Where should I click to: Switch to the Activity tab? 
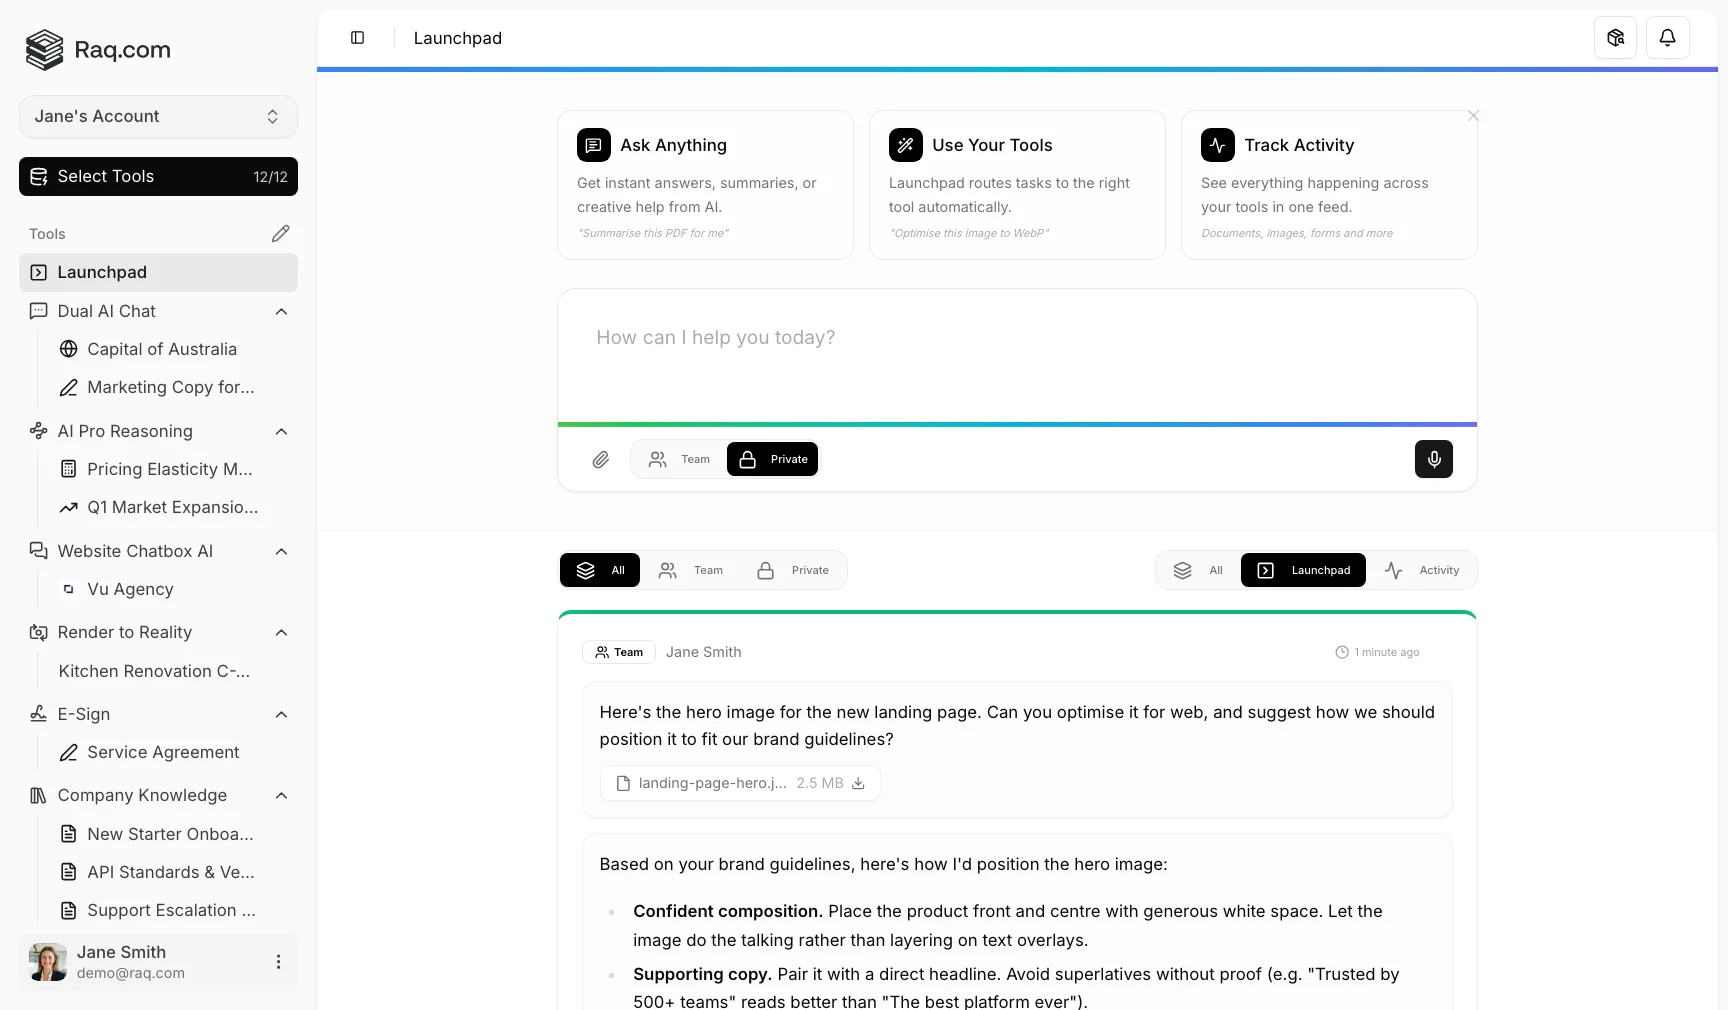click(1422, 570)
